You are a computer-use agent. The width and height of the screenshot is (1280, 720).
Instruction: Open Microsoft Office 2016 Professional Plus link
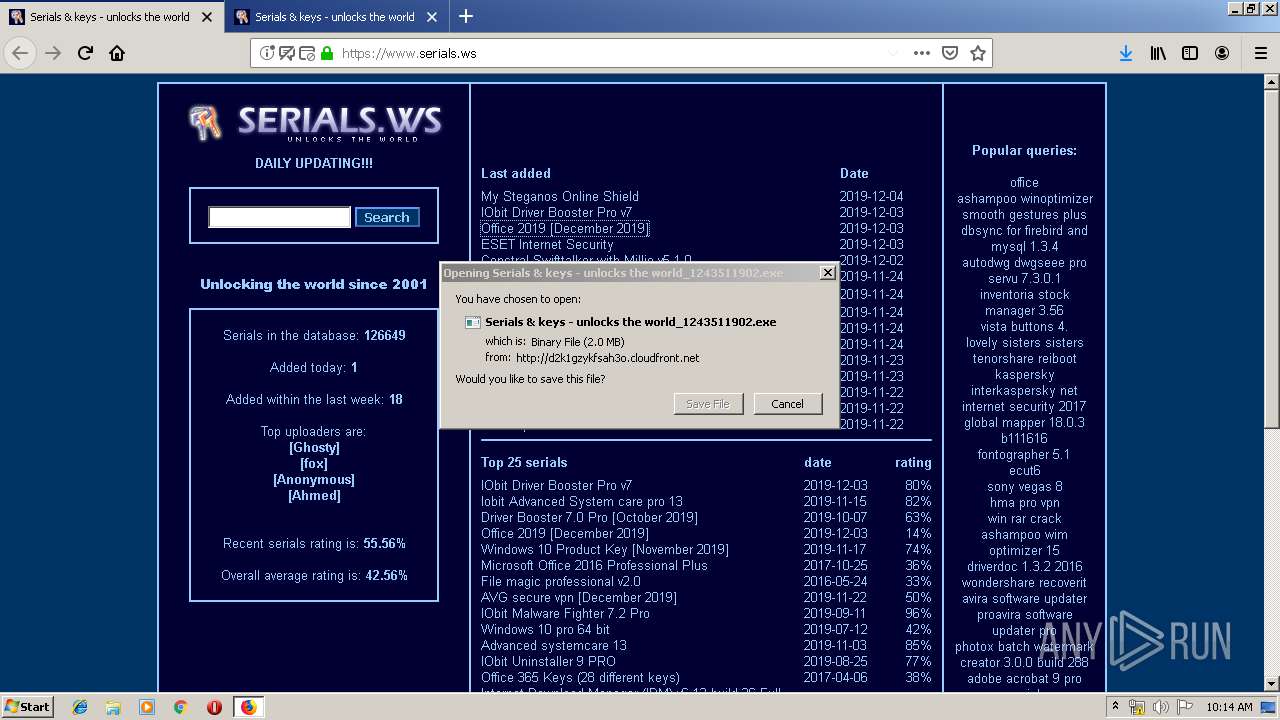coord(594,565)
